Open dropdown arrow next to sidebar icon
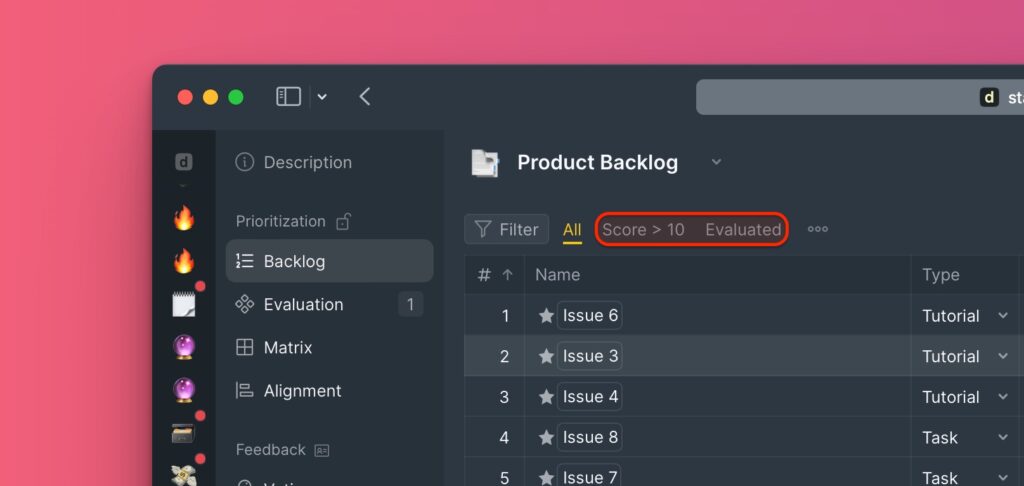 point(322,97)
